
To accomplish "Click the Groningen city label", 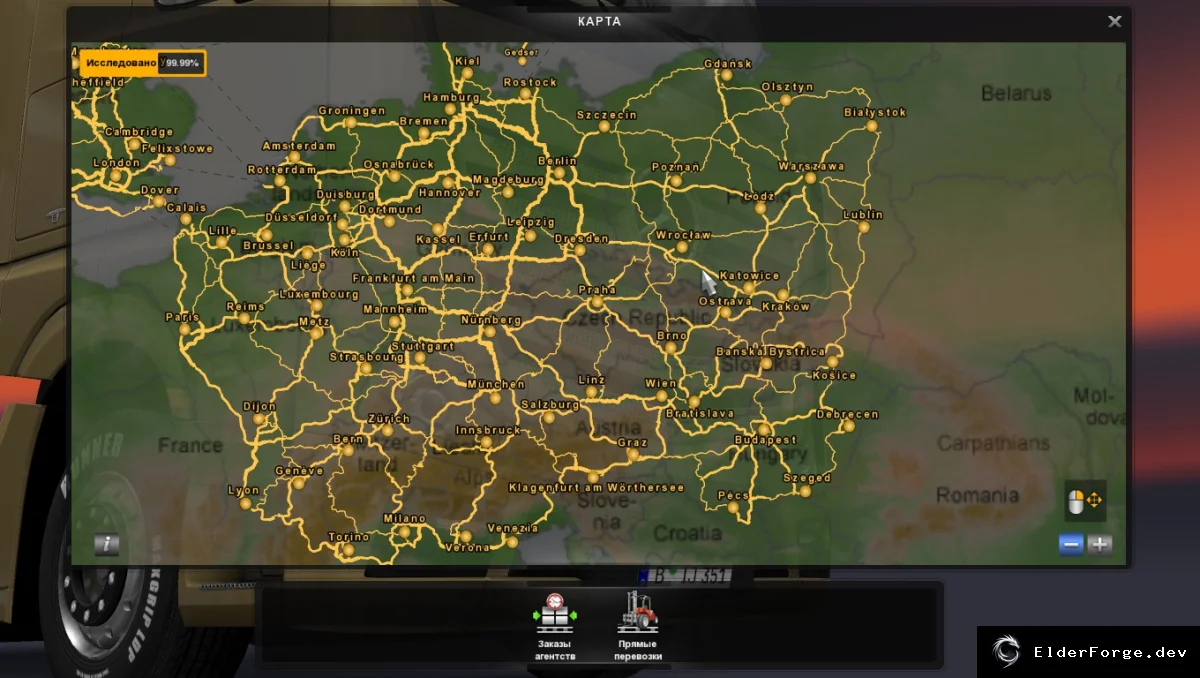I will [352, 111].
